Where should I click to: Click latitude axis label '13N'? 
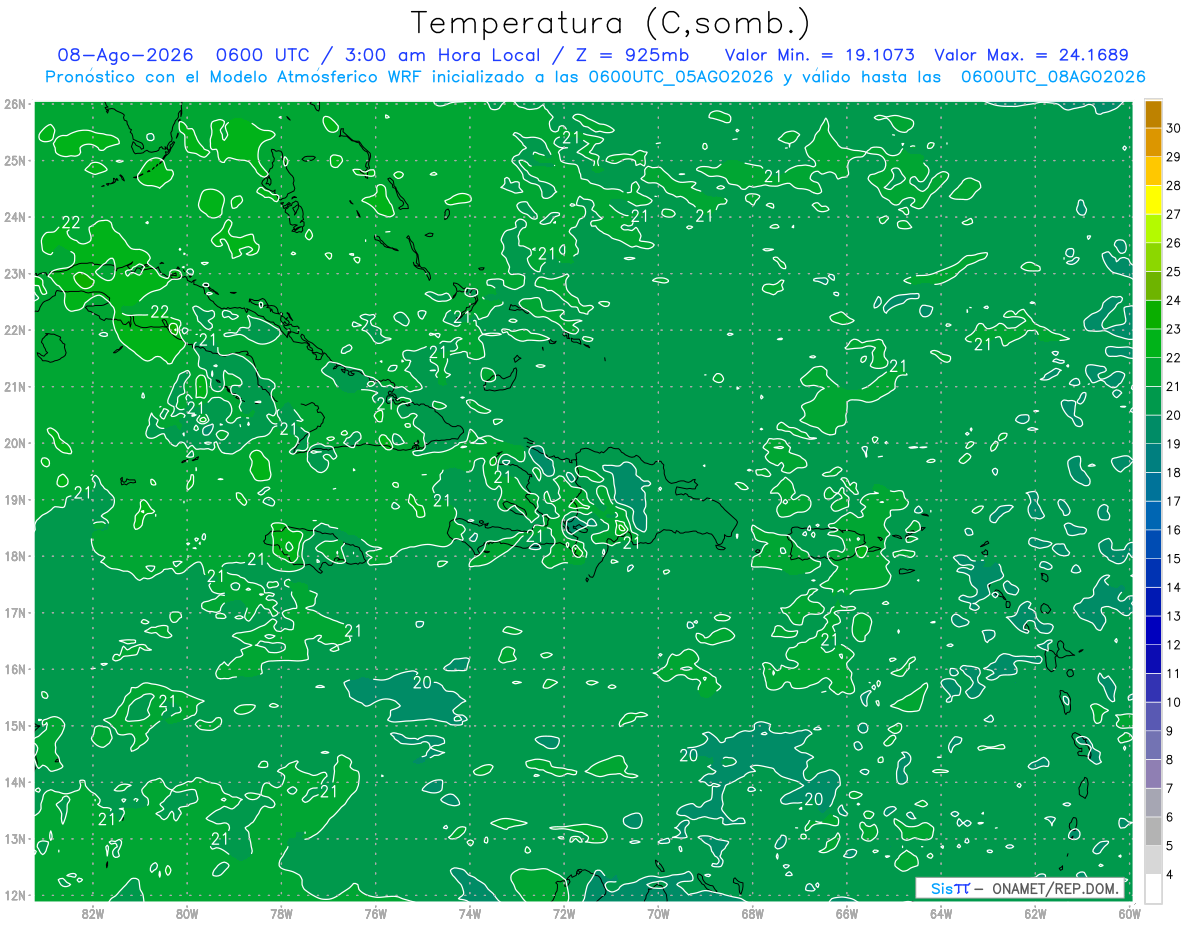click(16, 838)
